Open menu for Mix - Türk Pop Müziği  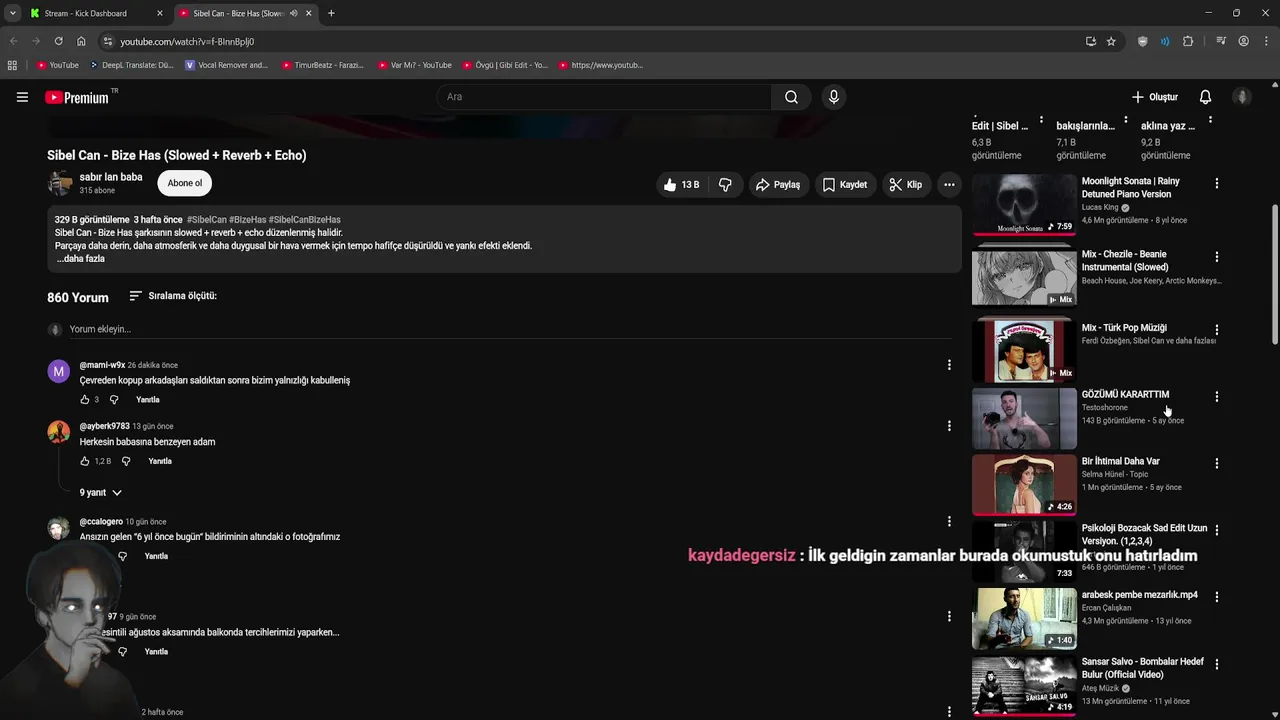(x=1216, y=330)
